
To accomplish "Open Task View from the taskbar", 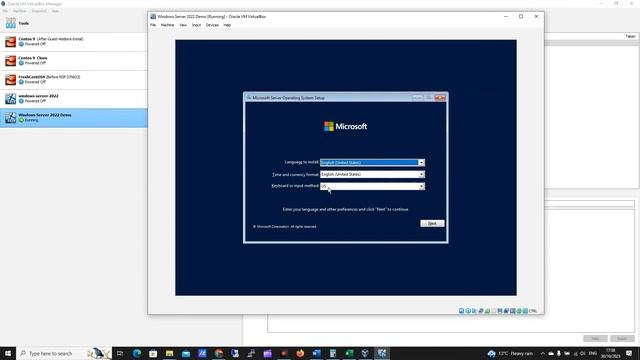I will pyautogui.click(x=120, y=353).
